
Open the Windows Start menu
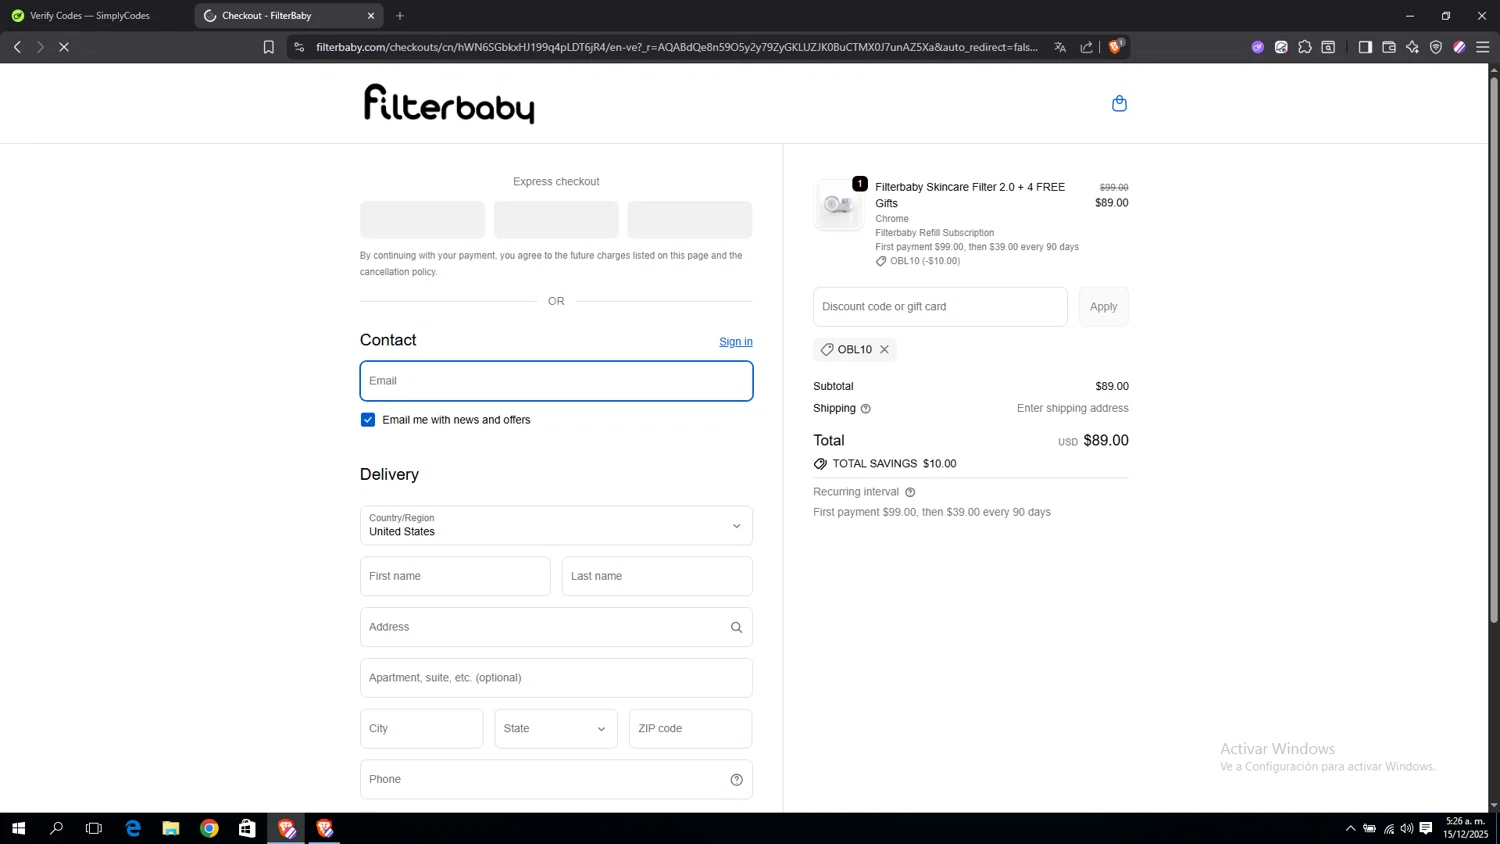[x=18, y=829]
